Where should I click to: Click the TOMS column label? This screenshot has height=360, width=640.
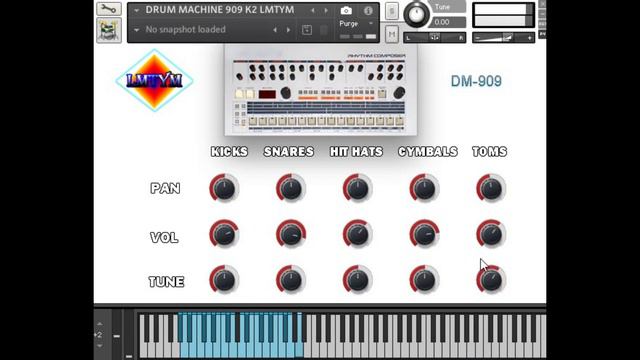click(489, 152)
